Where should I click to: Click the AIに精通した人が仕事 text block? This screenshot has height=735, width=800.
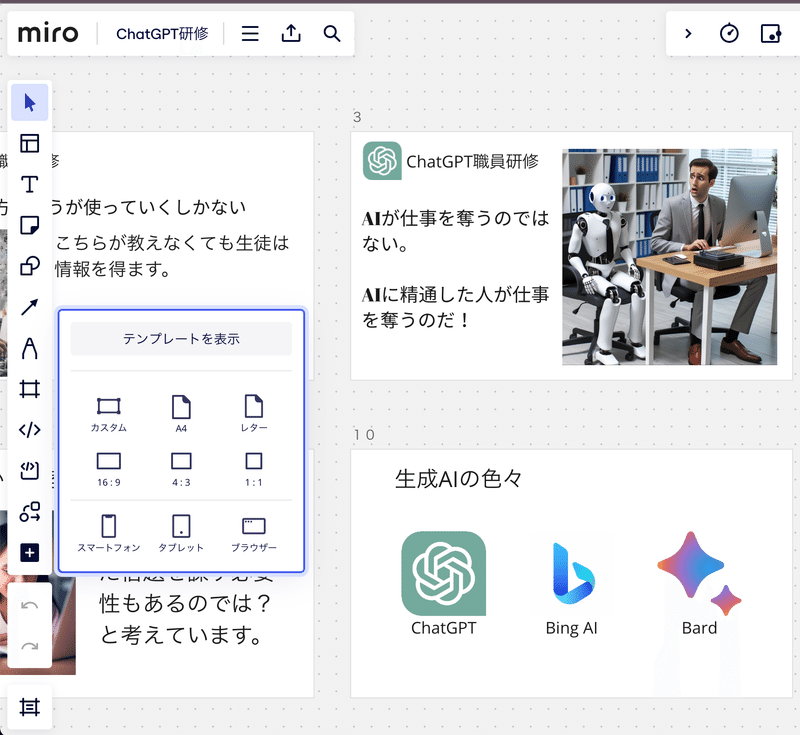click(x=455, y=307)
